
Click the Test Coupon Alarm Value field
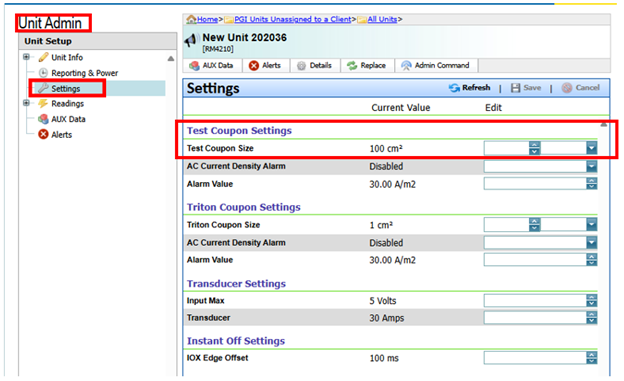tap(535, 184)
